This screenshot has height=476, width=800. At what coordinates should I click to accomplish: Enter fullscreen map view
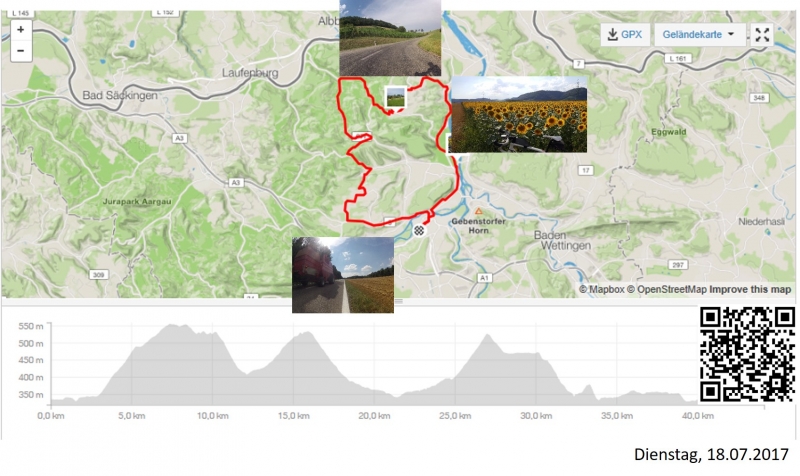(762, 35)
